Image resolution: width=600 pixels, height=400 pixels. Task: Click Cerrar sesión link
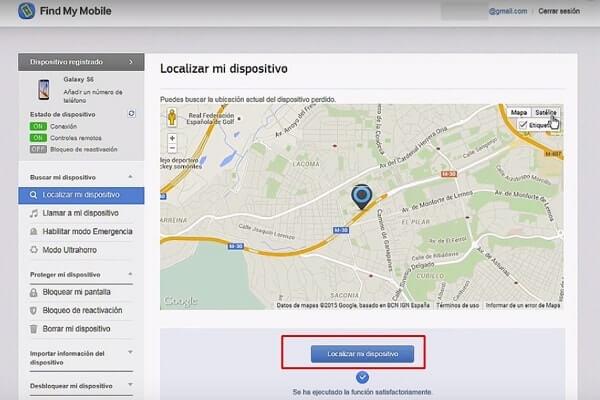tap(559, 11)
